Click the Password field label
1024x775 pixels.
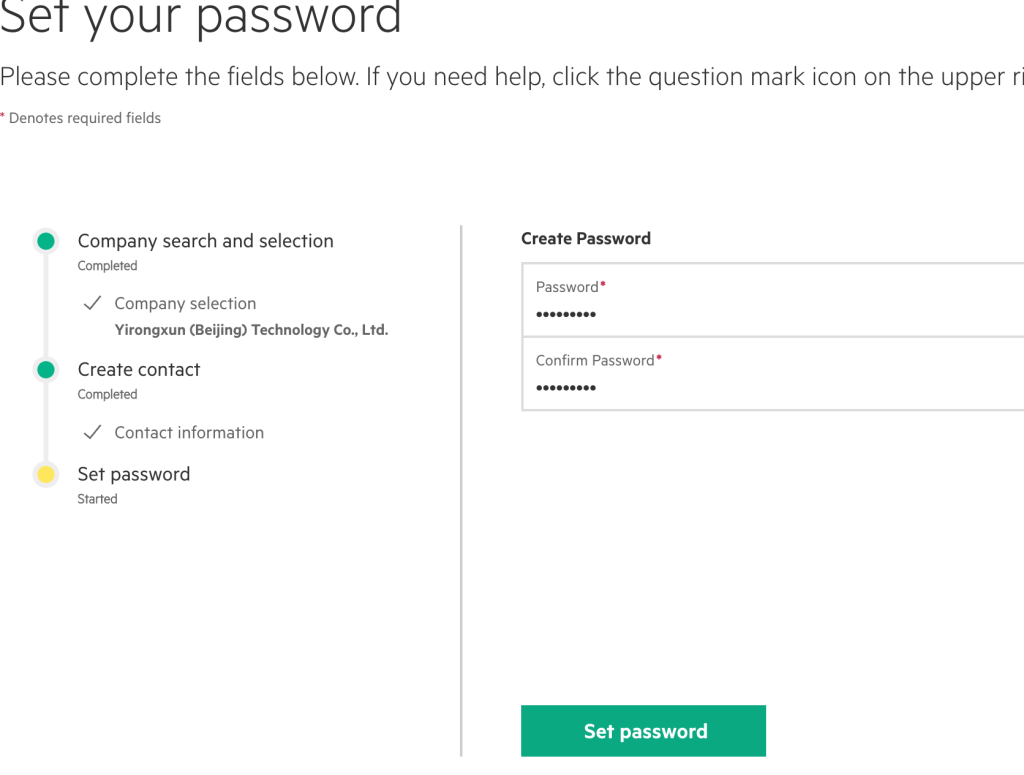point(567,287)
